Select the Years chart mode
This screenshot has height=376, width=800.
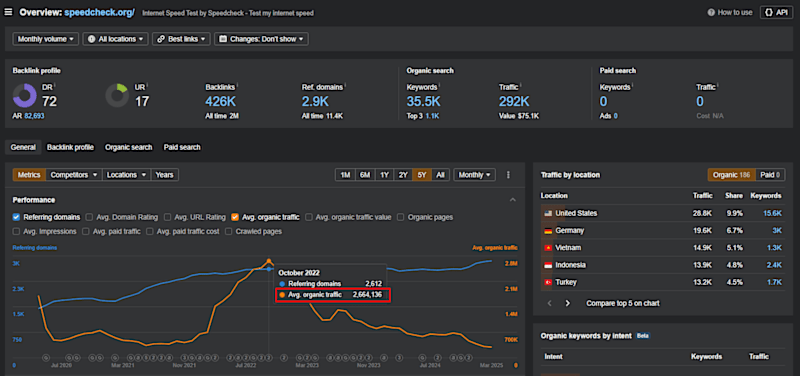[x=164, y=174]
